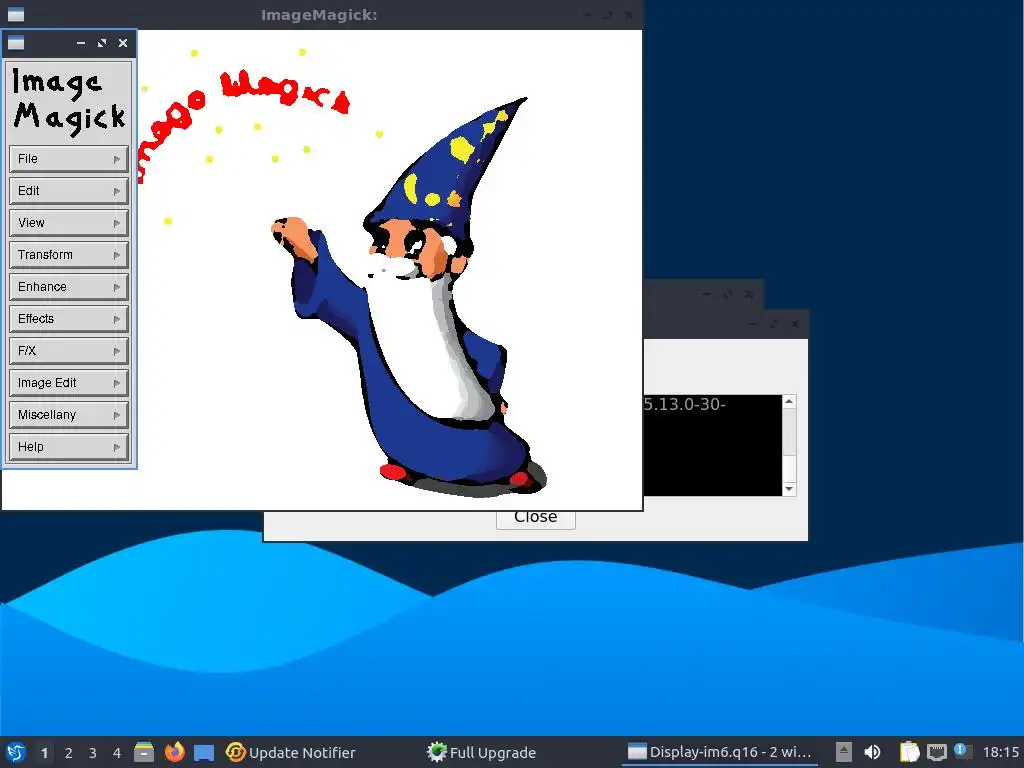Open the F/X menu button
The width and height of the screenshot is (1024, 768).
click(x=69, y=351)
